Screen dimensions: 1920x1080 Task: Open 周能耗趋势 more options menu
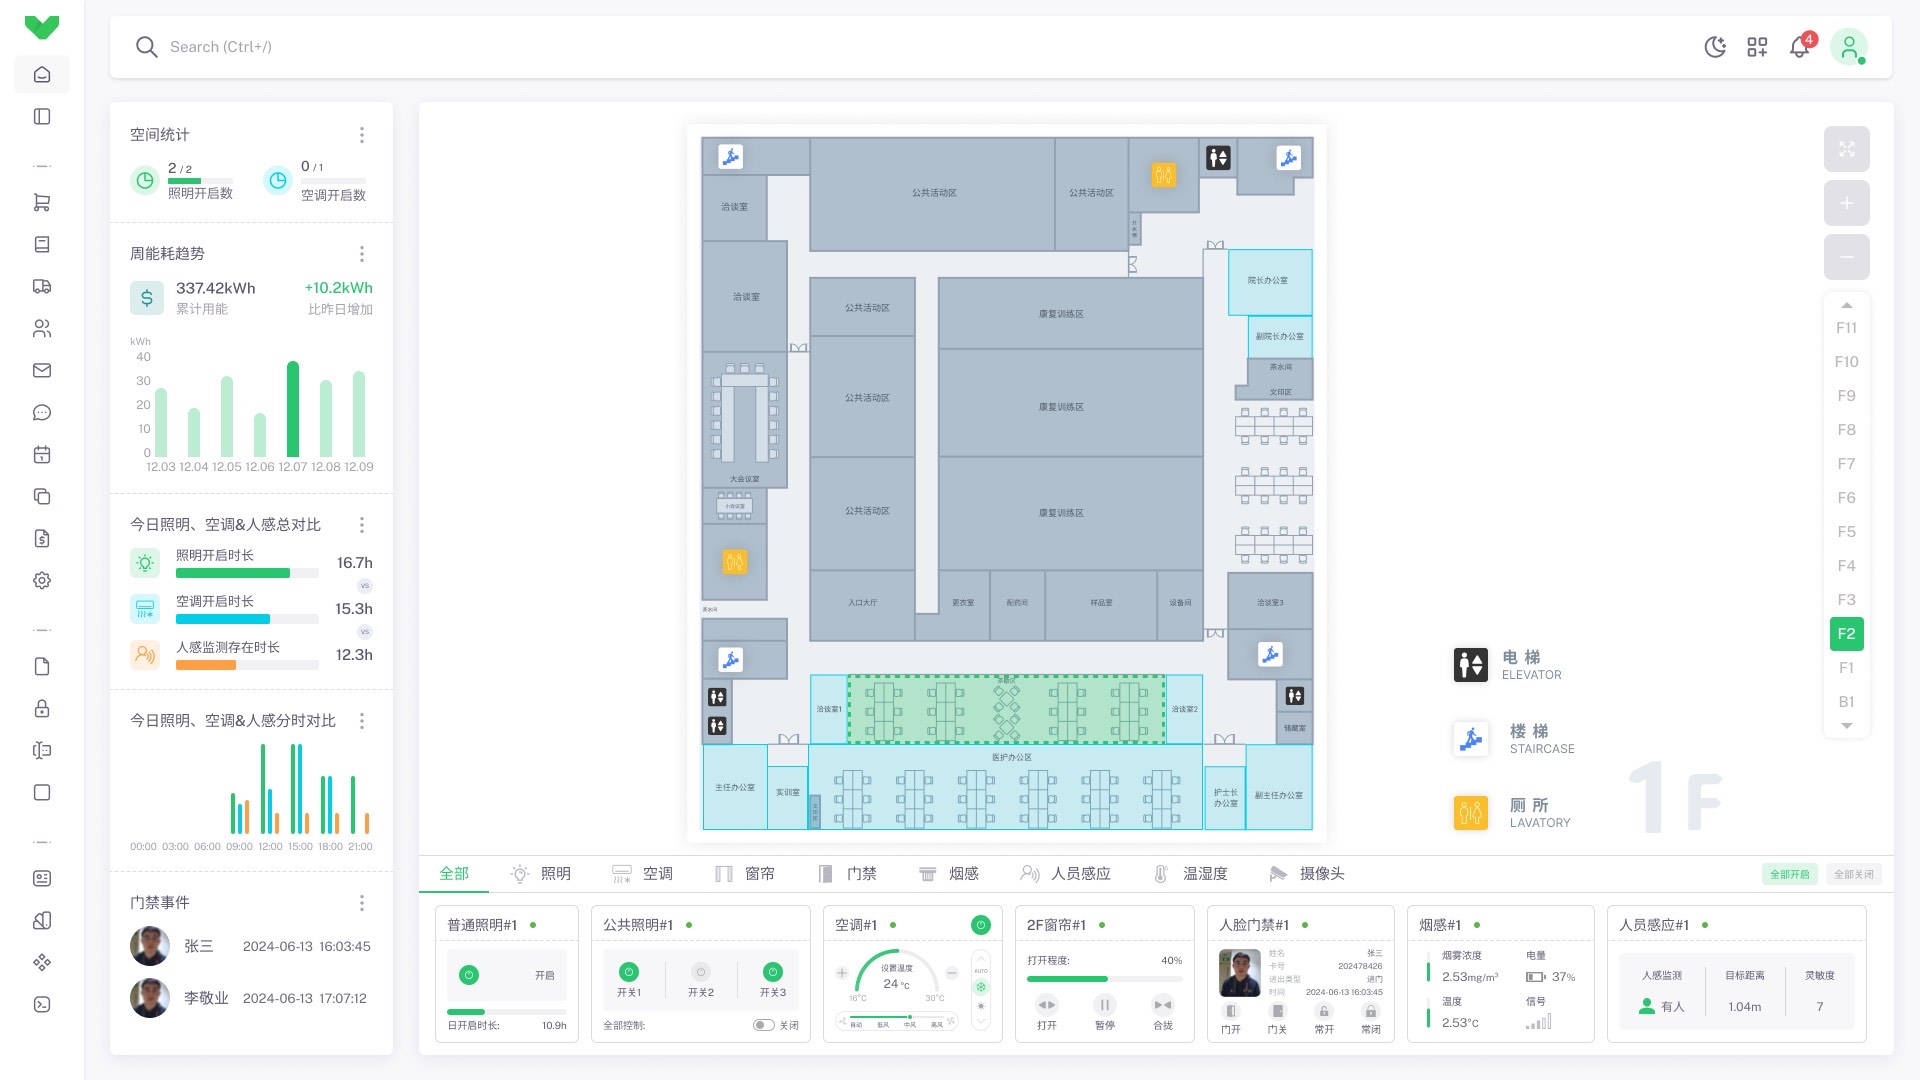362,254
